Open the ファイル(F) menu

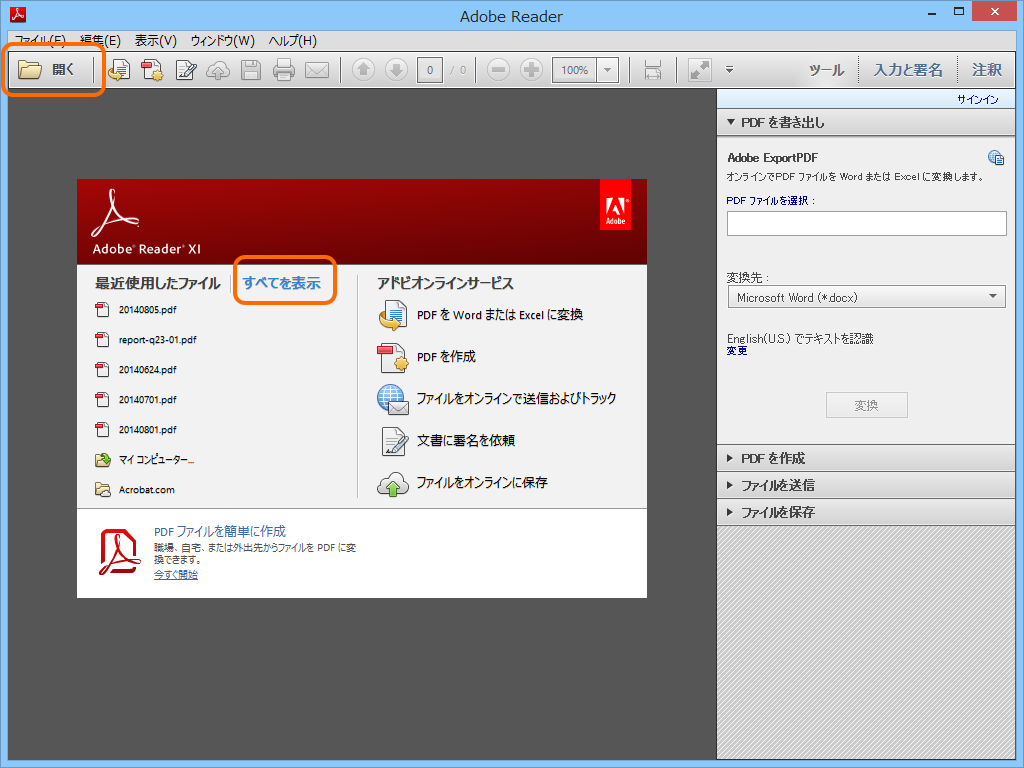click(x=40, y=40)
